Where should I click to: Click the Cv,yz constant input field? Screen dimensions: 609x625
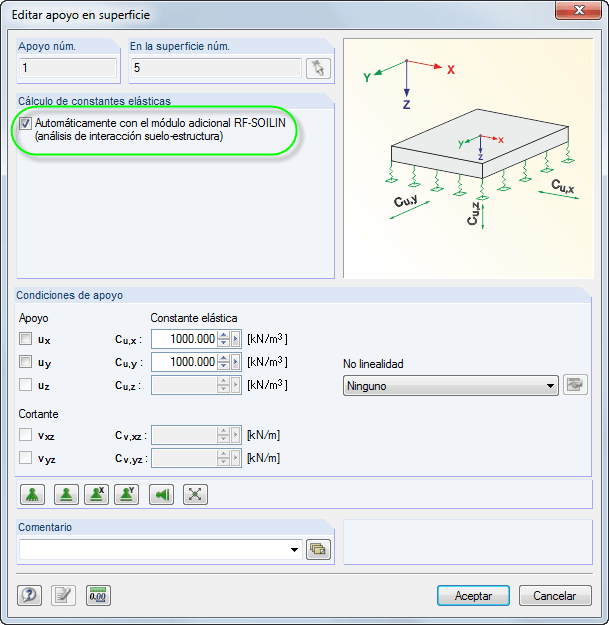click(x=185, y=458)
